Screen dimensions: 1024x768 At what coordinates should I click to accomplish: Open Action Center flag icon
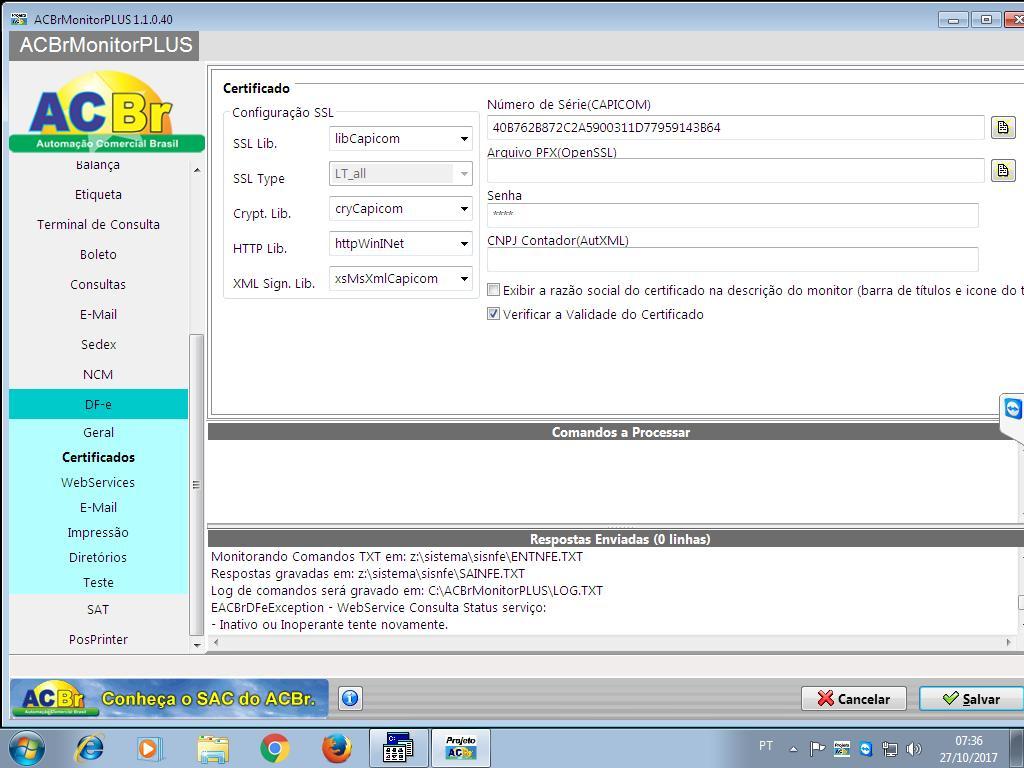tap(817, 749)
